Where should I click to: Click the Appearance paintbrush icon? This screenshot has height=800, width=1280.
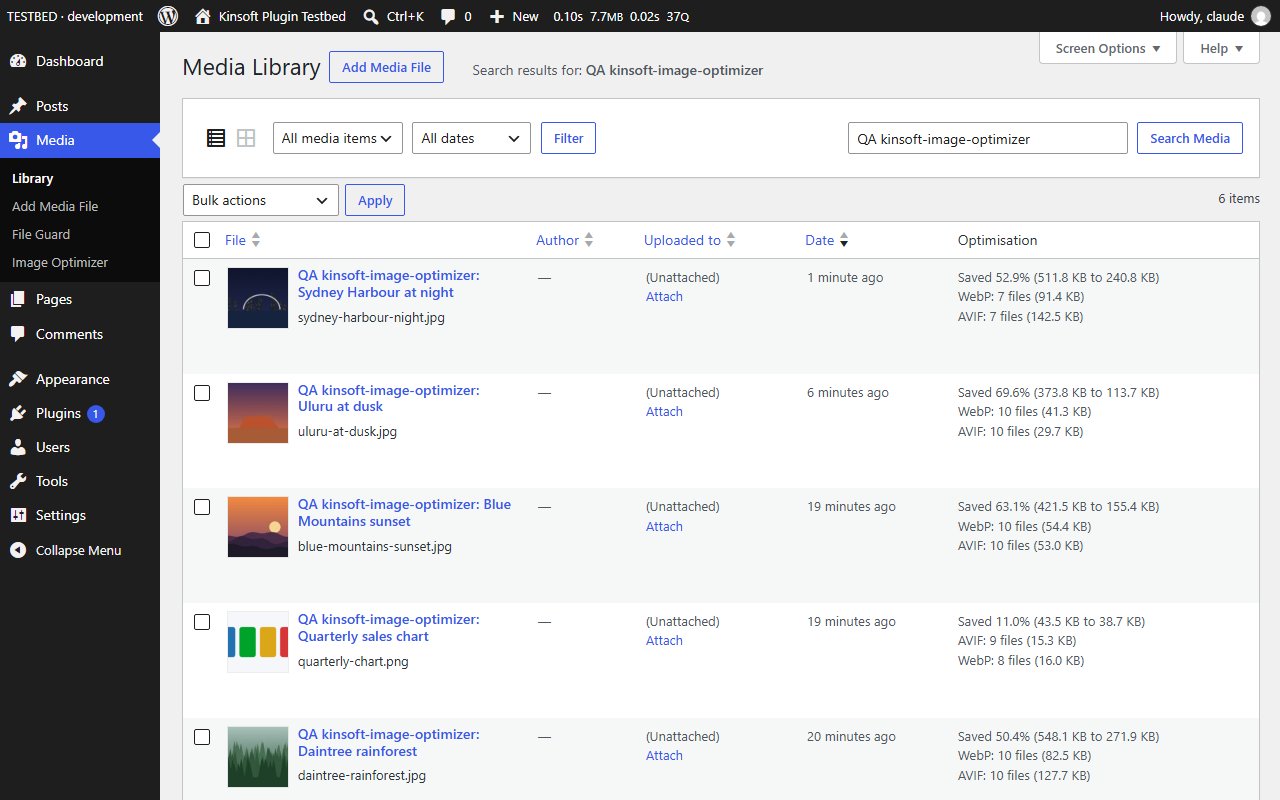coord(18,379)
